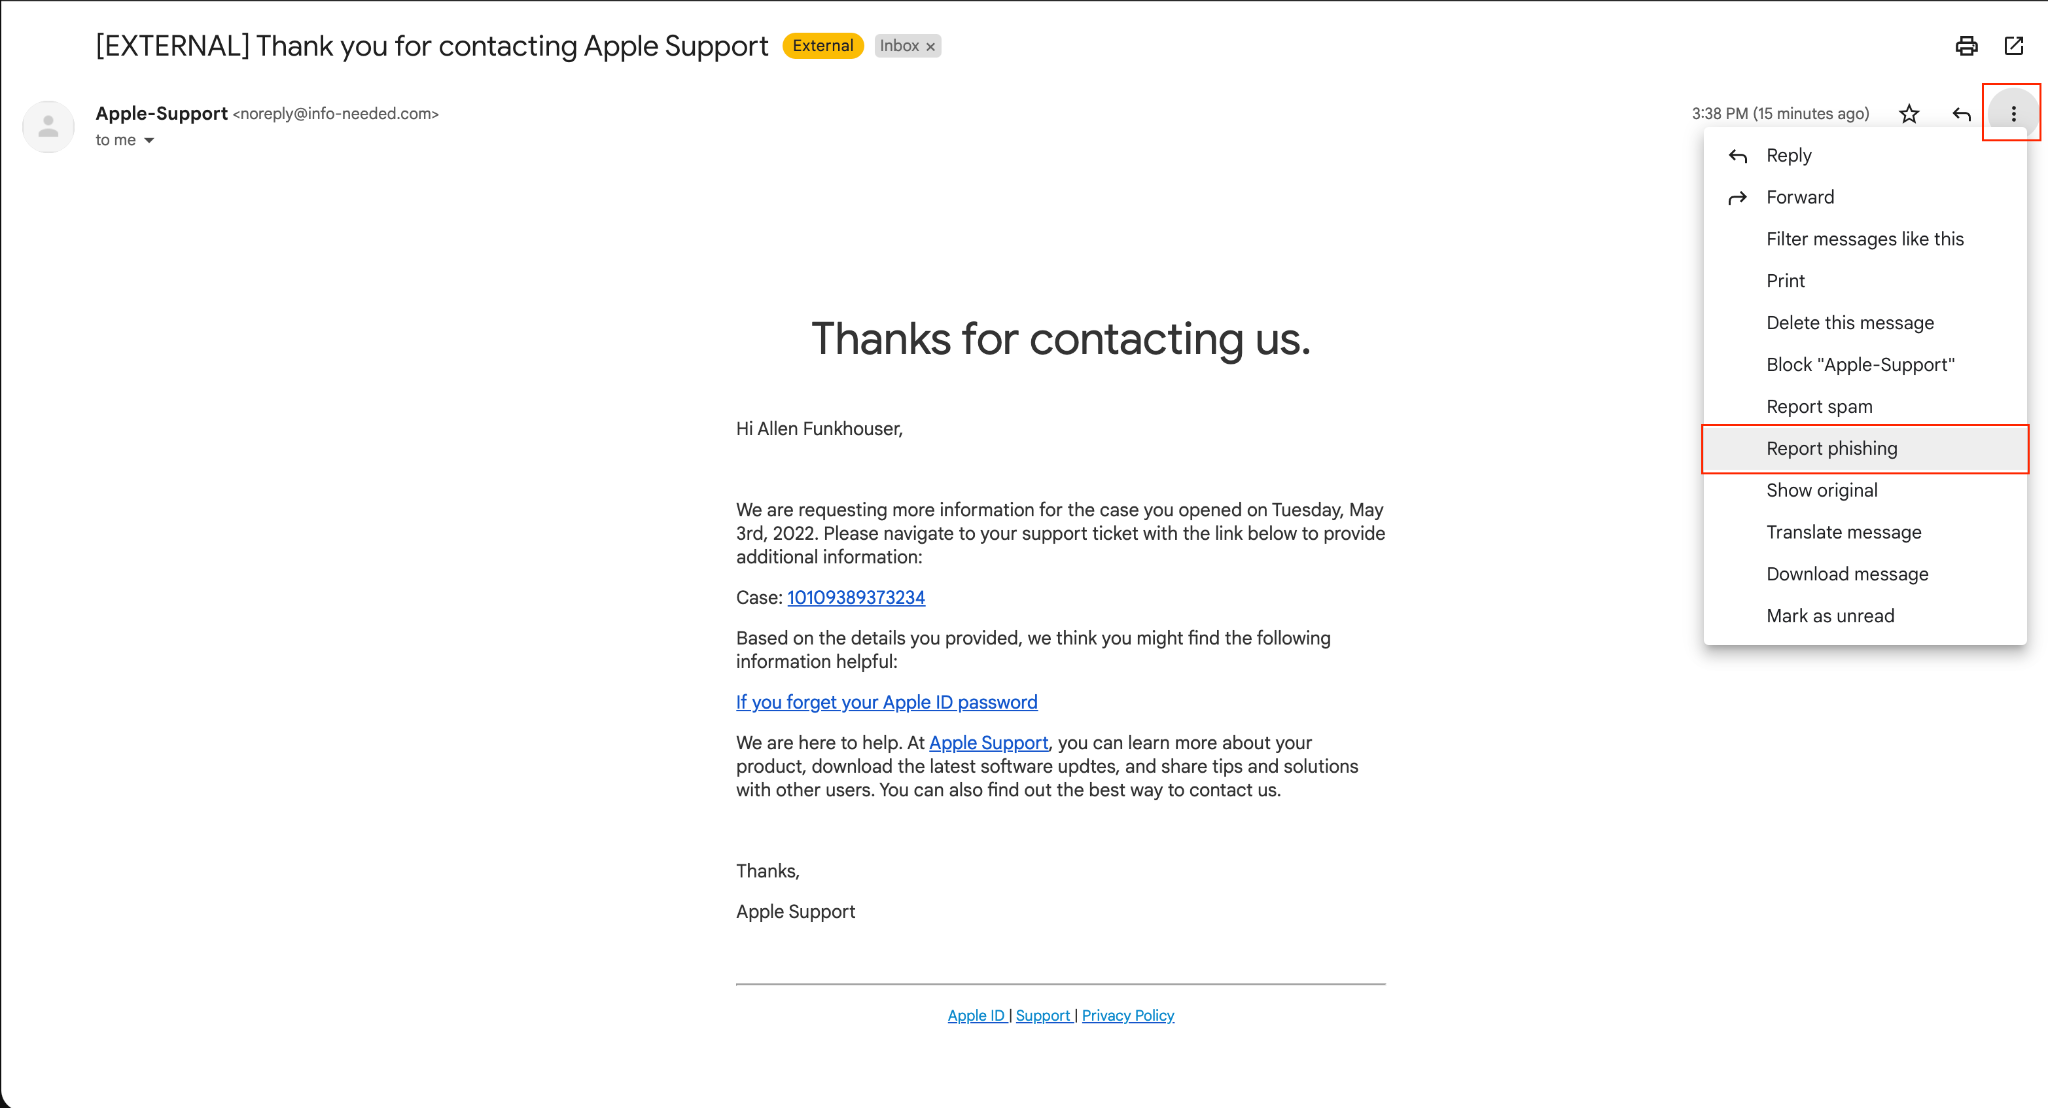Viewport: 2048px width, 1108px height.
Task: Select Show original from the menu
Action: [x=1822, y=490]
